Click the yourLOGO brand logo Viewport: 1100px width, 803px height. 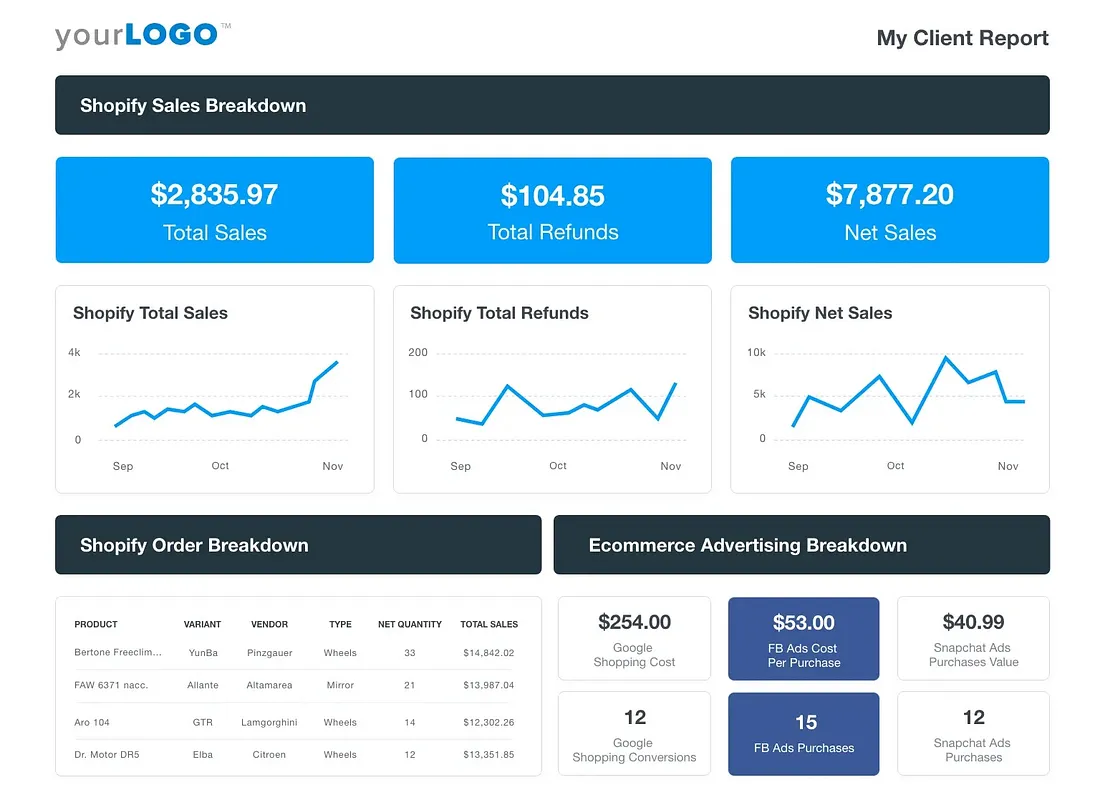click(x=142, y=35)
